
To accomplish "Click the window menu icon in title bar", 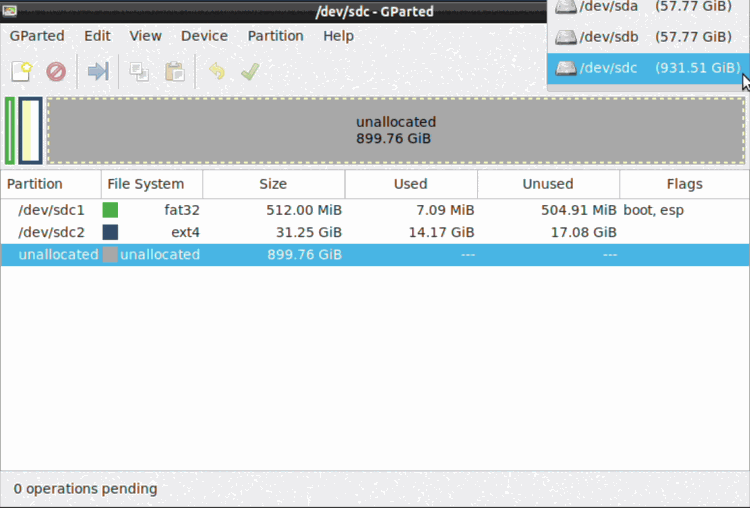I will [x=11, y=11].
